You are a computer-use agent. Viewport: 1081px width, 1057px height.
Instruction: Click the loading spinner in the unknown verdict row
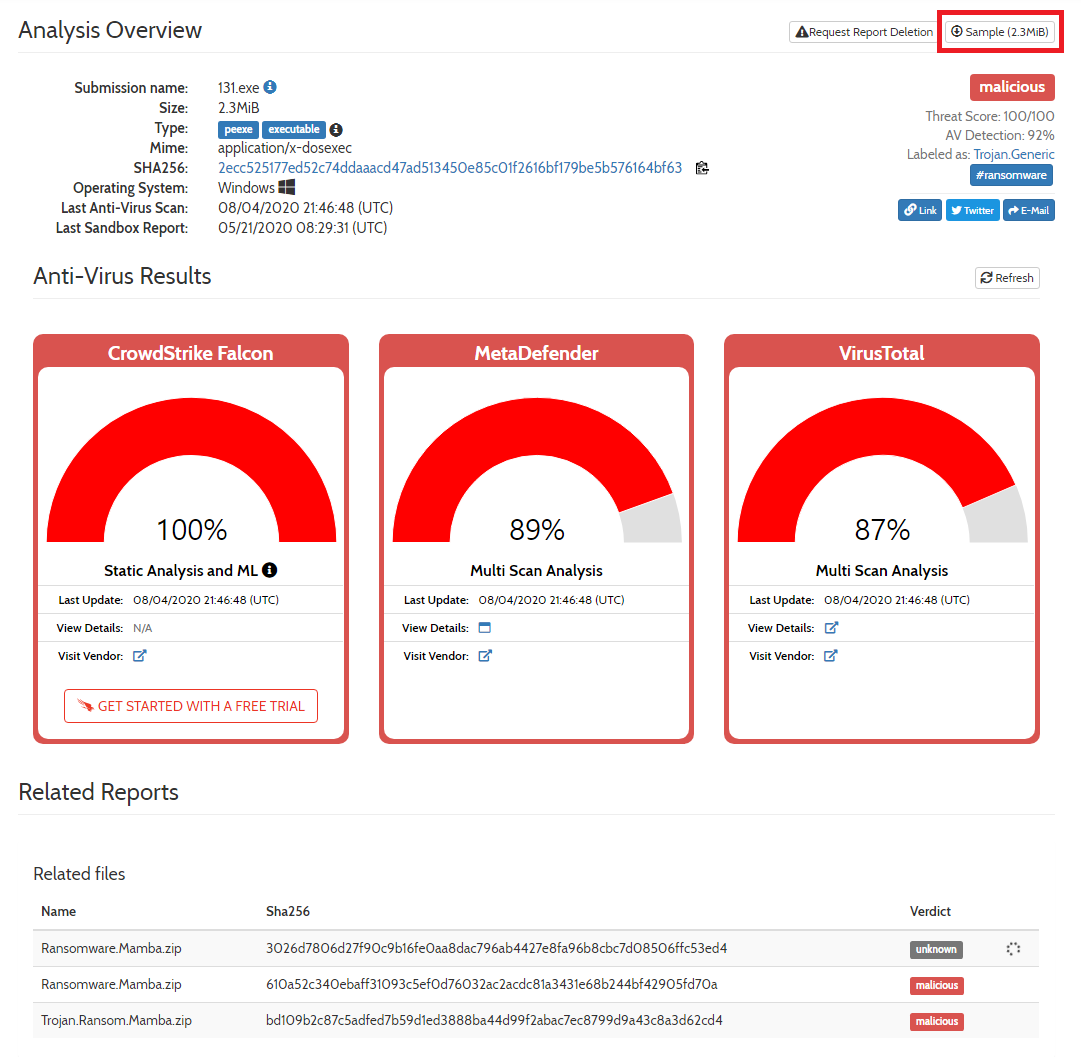click(x=1013, y=949)
